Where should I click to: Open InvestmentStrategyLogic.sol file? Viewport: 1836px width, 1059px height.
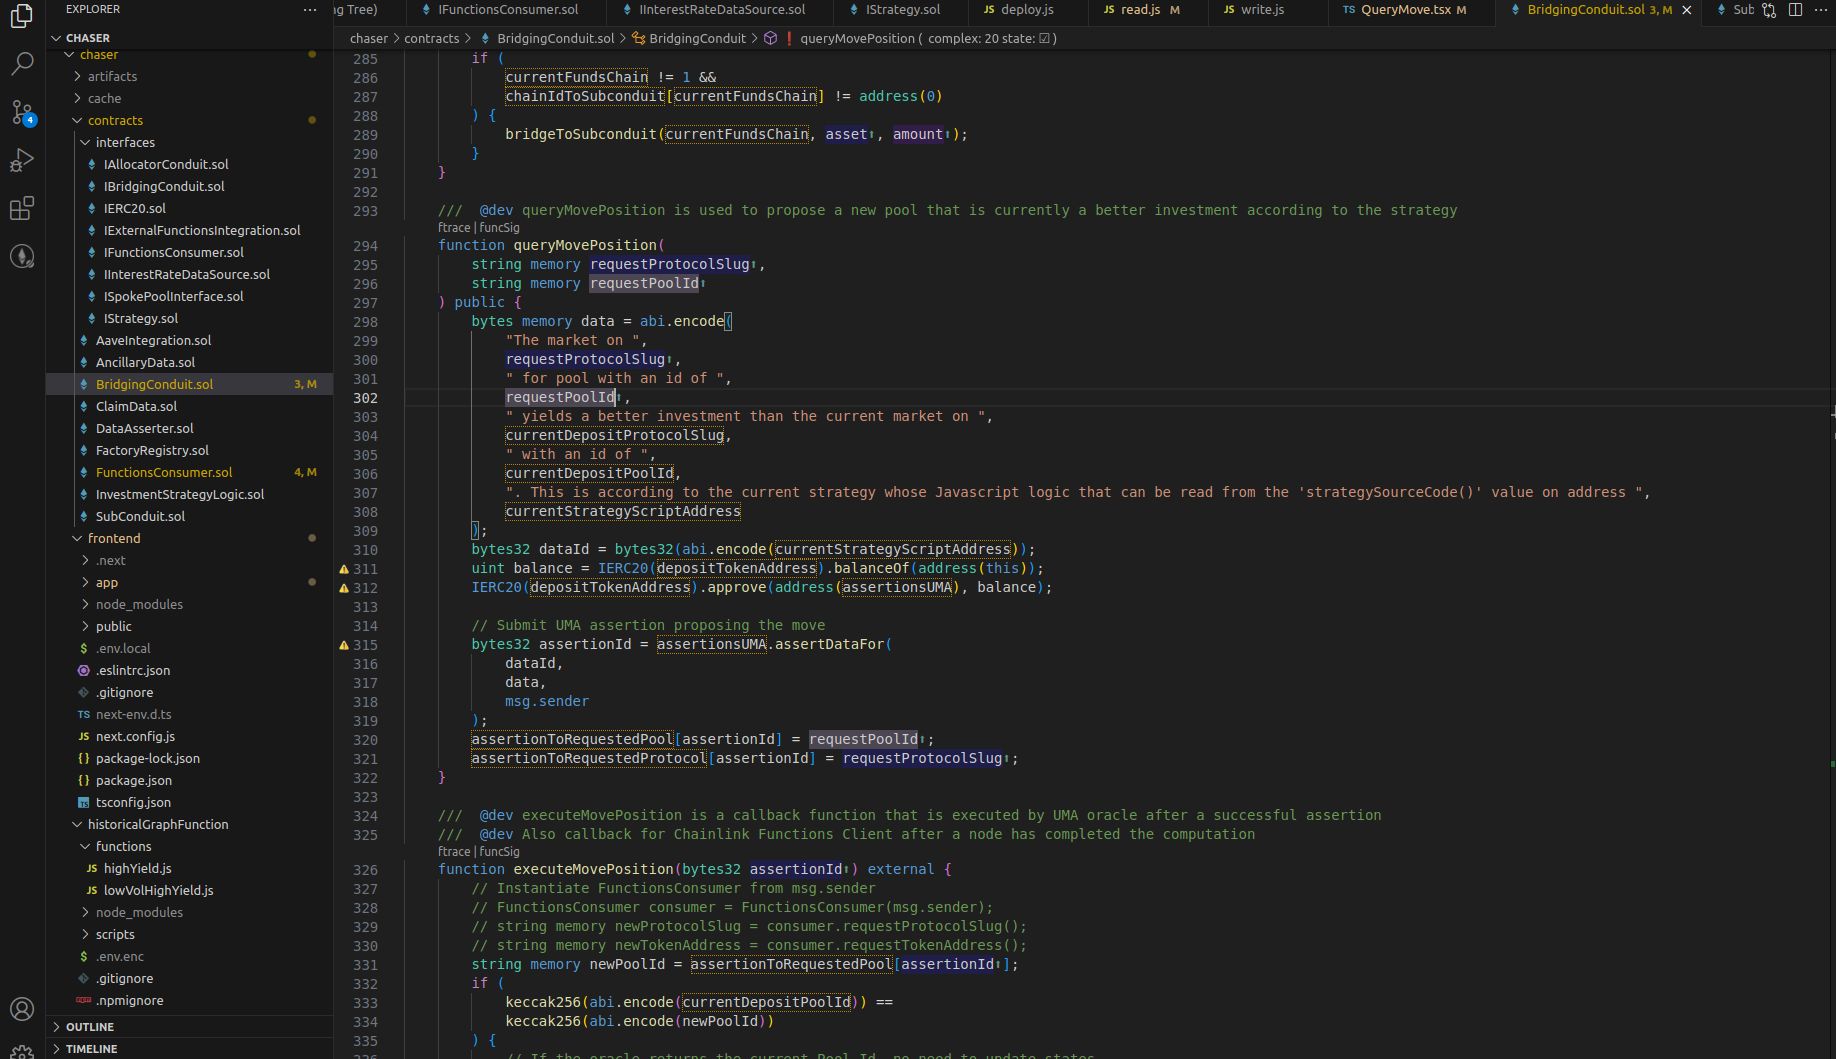coord(180,494)
